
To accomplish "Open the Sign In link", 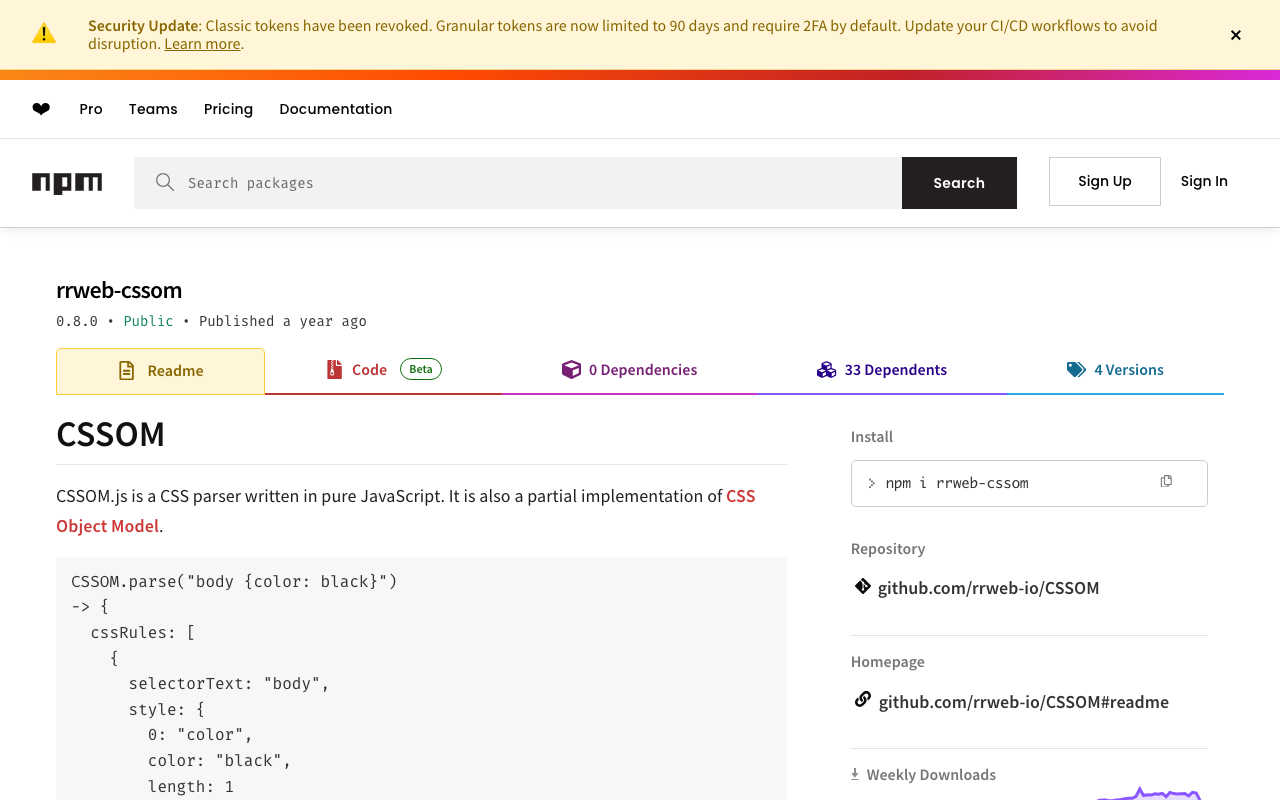I will pyautogui.click(x=1204, y=181).
